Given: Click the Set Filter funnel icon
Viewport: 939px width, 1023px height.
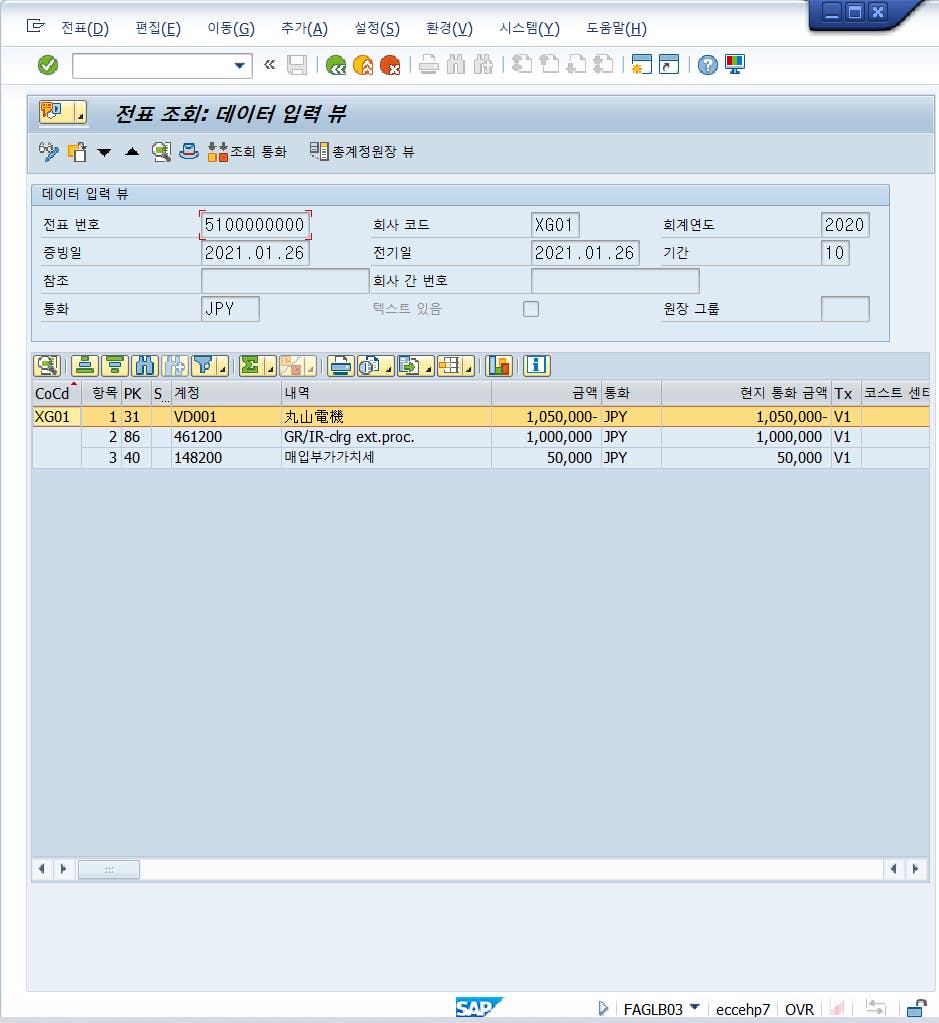Looking at the screenshot, I should [x=204, y=365].
